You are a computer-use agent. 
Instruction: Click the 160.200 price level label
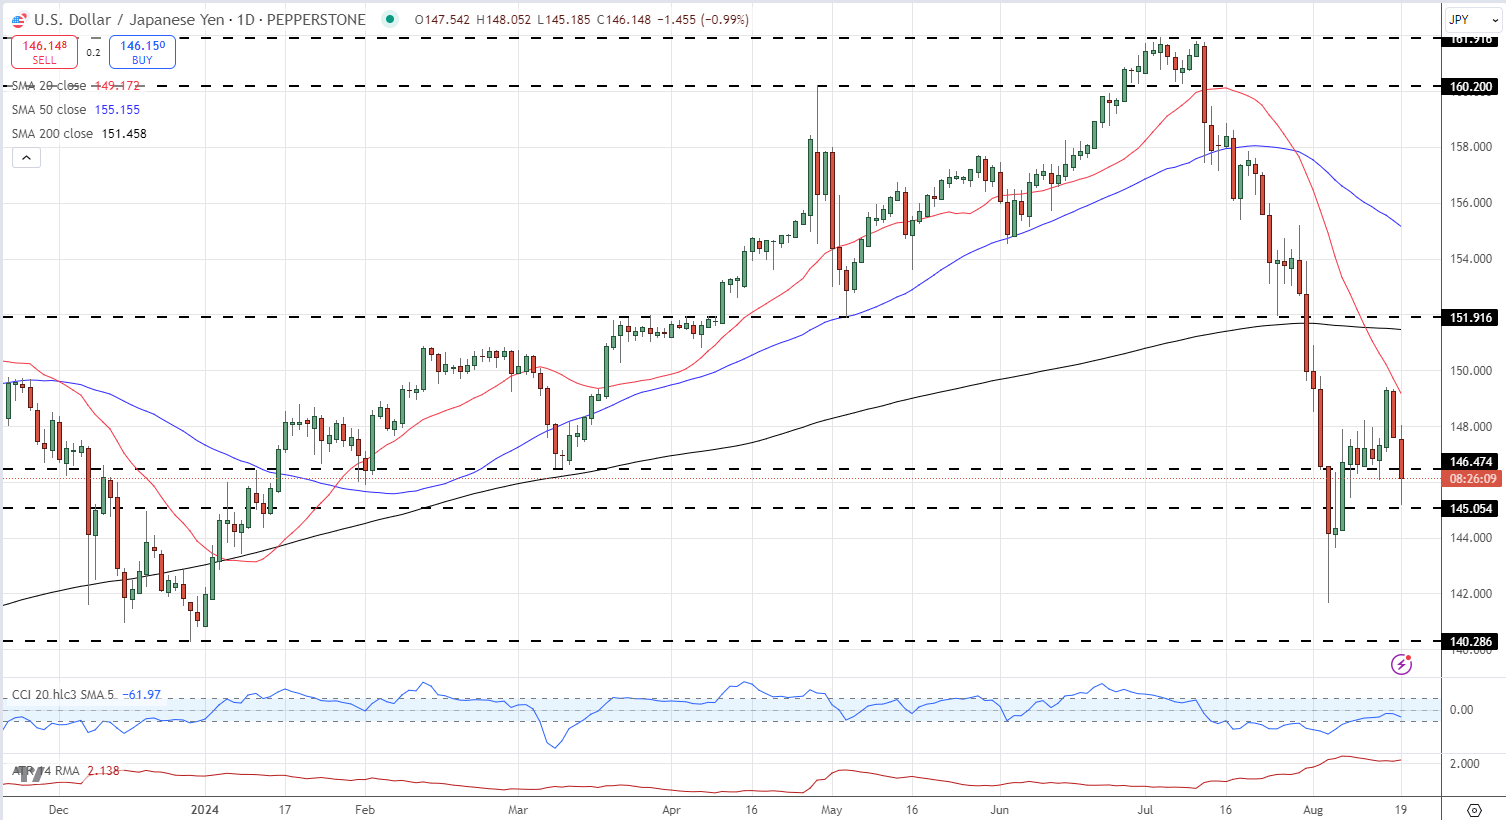1471,87
